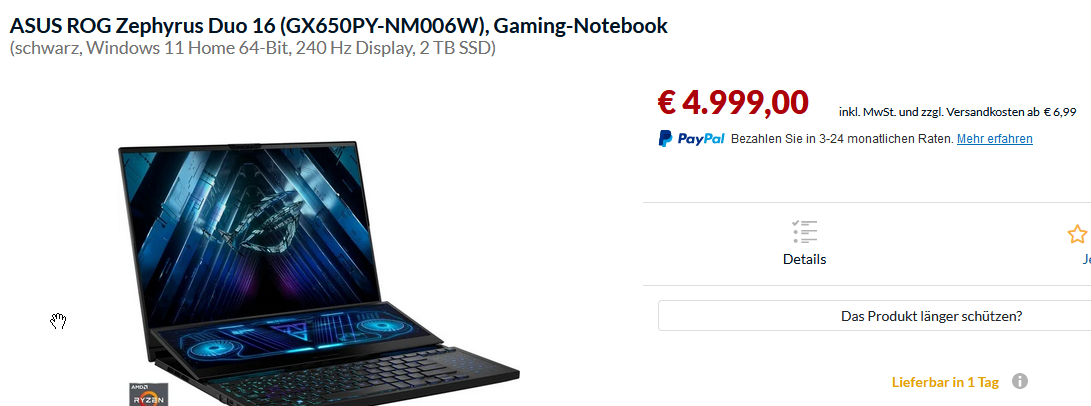Click the PayPal logo
Viewport: 1091px width, 406px height.
tap(692, 139)
